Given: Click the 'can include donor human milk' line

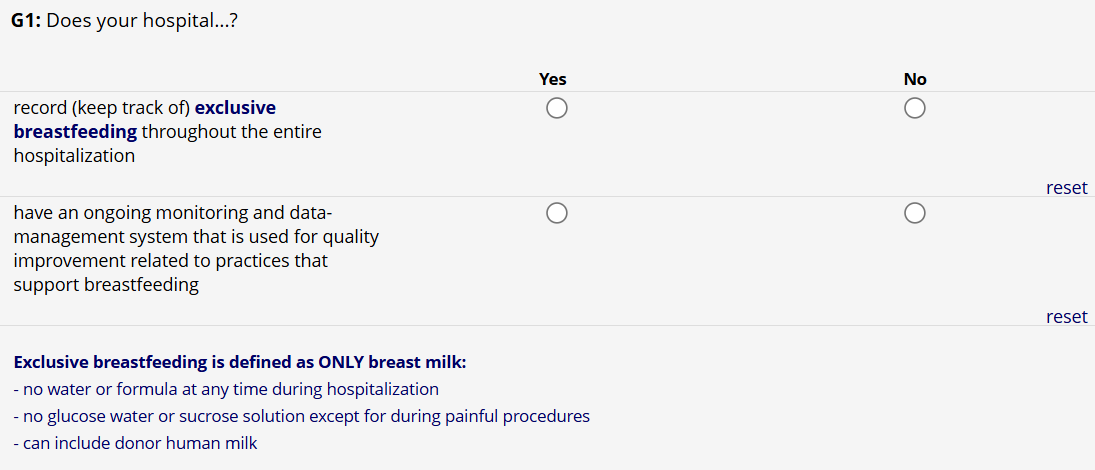Looking at the screenshot, I should tap(135, 443).
